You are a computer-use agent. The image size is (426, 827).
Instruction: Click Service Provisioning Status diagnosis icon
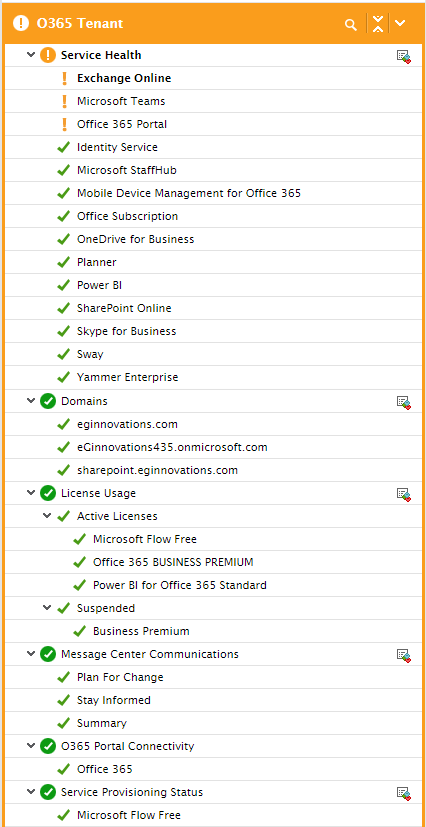(x=404, y=793)
